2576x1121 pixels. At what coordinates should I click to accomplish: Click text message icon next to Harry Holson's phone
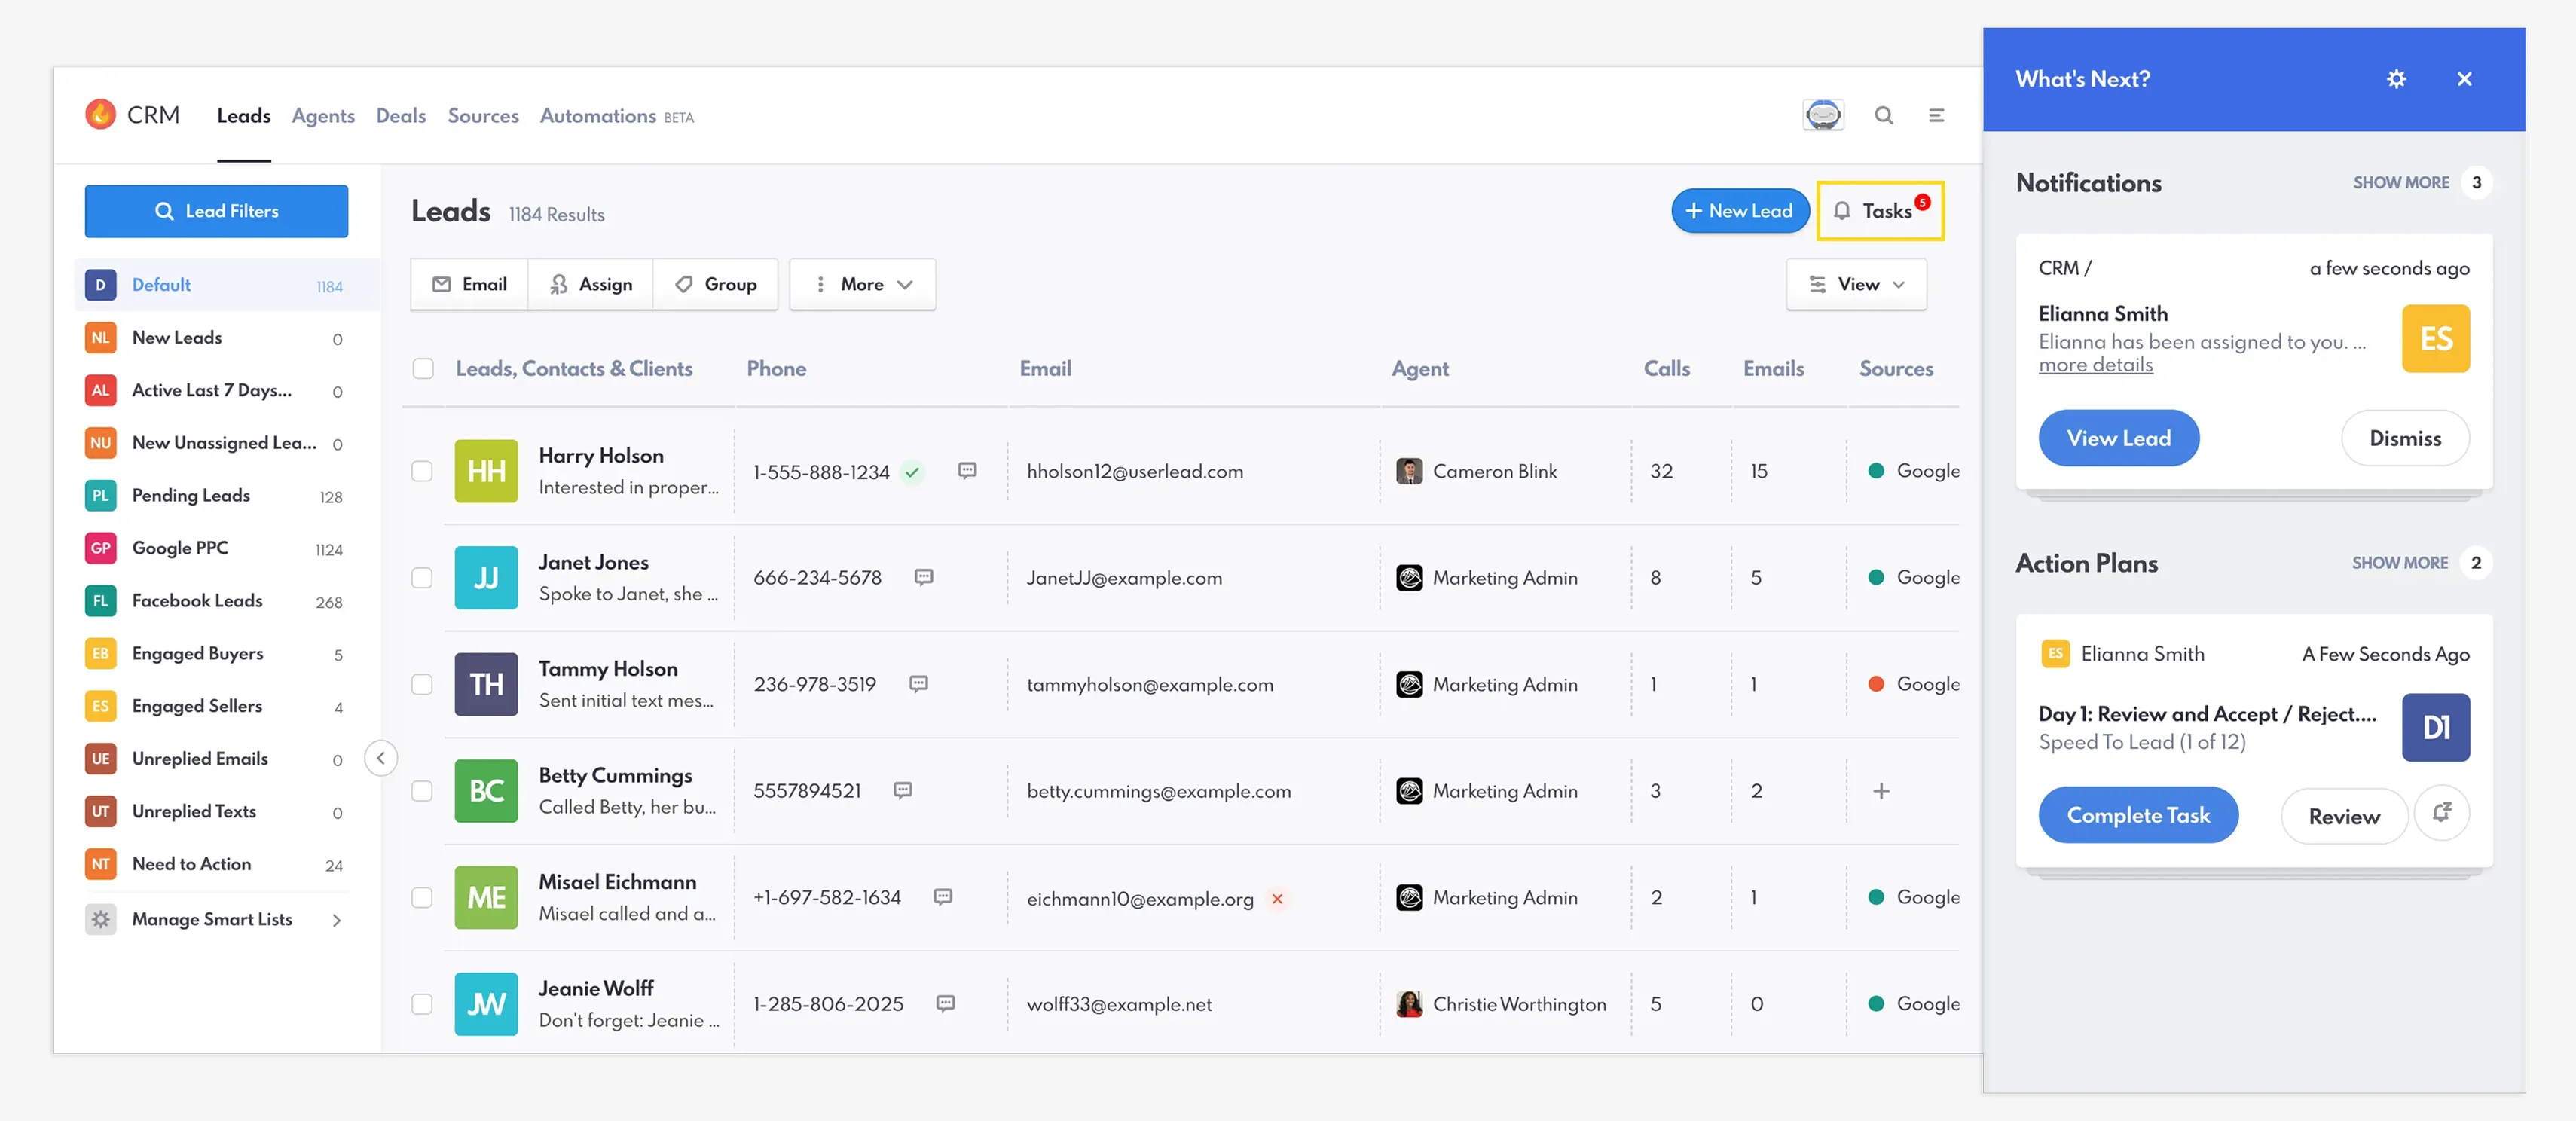pos(966,470)
